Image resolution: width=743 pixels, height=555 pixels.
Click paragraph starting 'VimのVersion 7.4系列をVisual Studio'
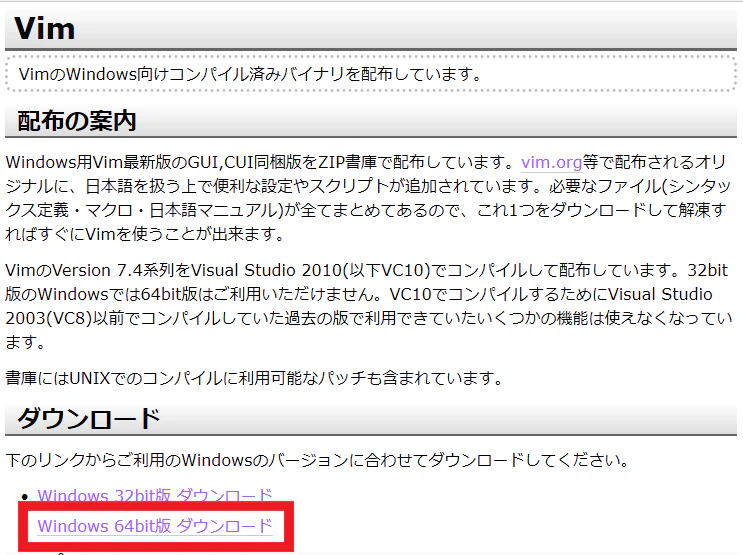click(369, 306)
